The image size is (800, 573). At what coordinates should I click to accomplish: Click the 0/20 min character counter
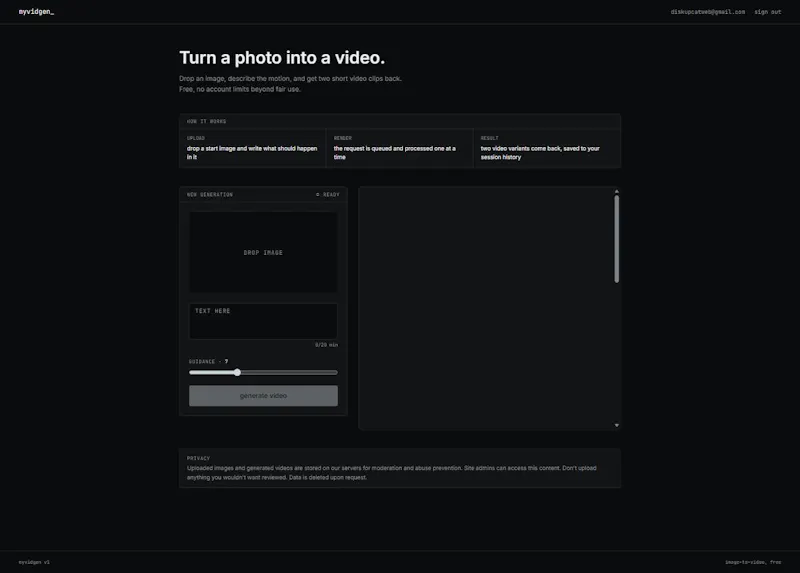[x=327, y=345]
